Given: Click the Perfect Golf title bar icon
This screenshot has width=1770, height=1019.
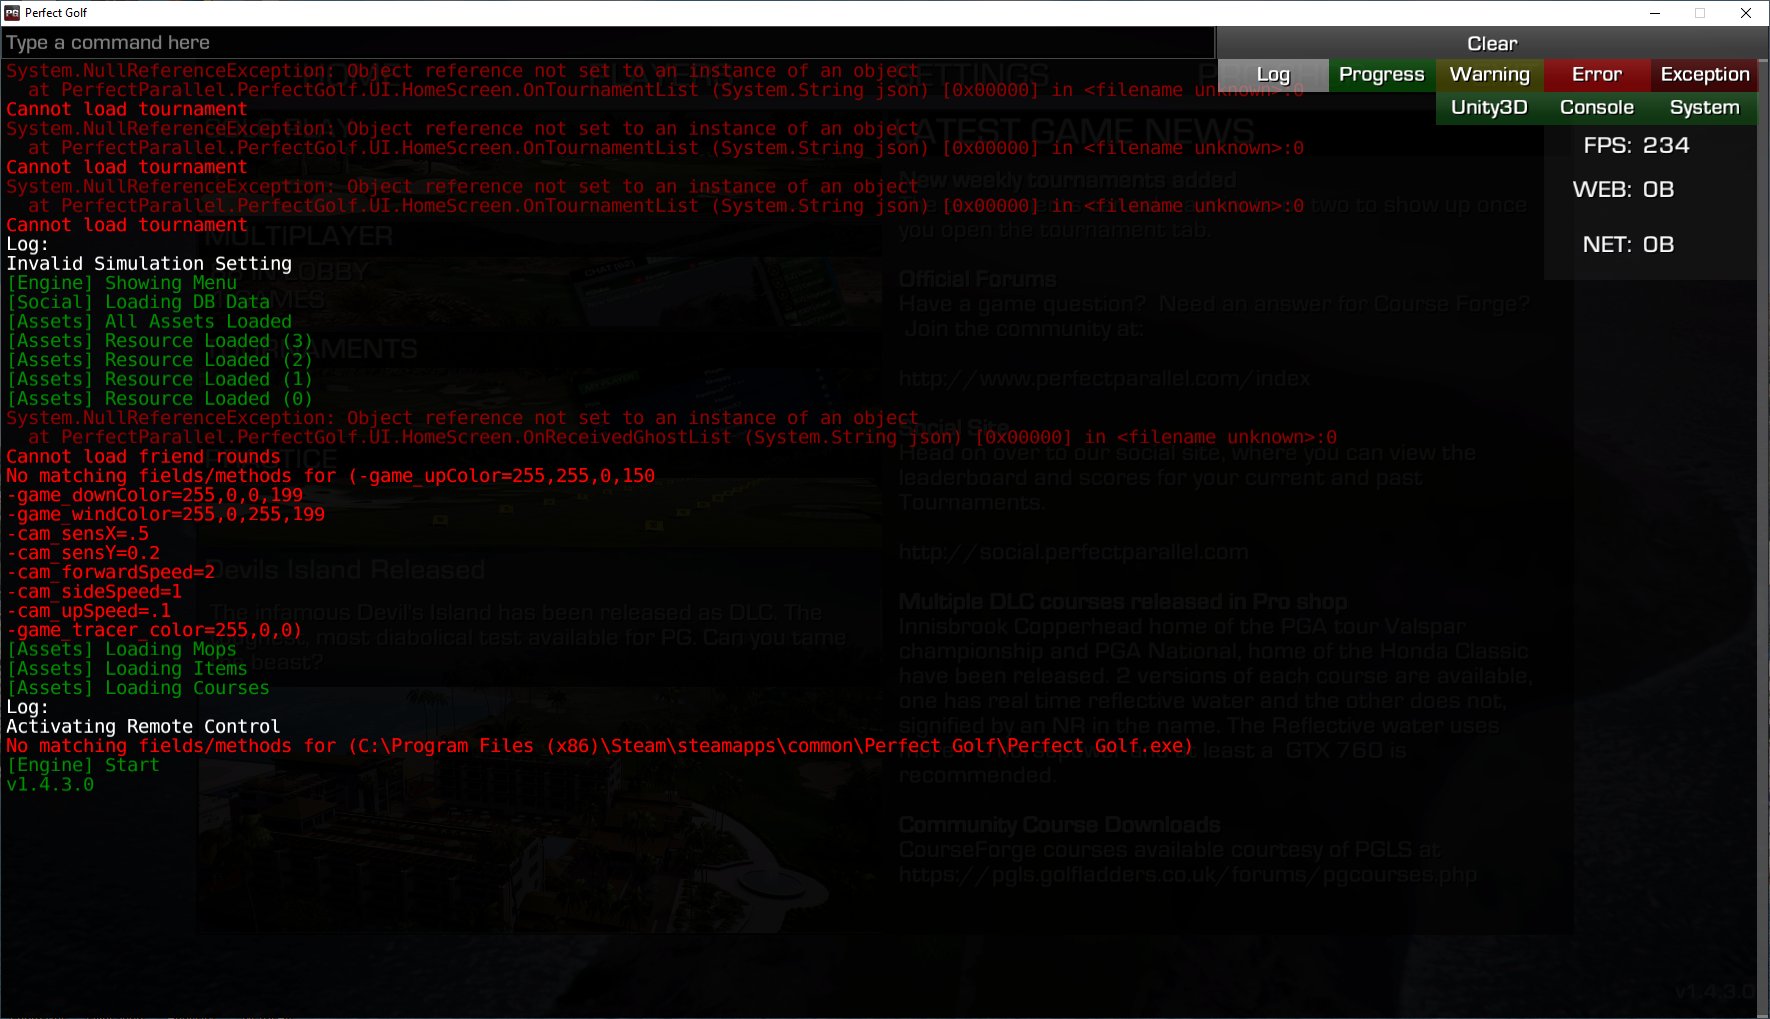Looking at the screenshot, I should 12,13.
